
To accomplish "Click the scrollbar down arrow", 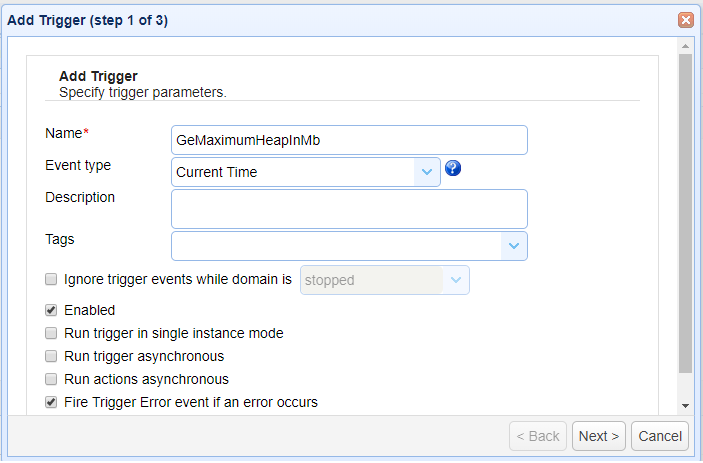I will click(685, 405).
